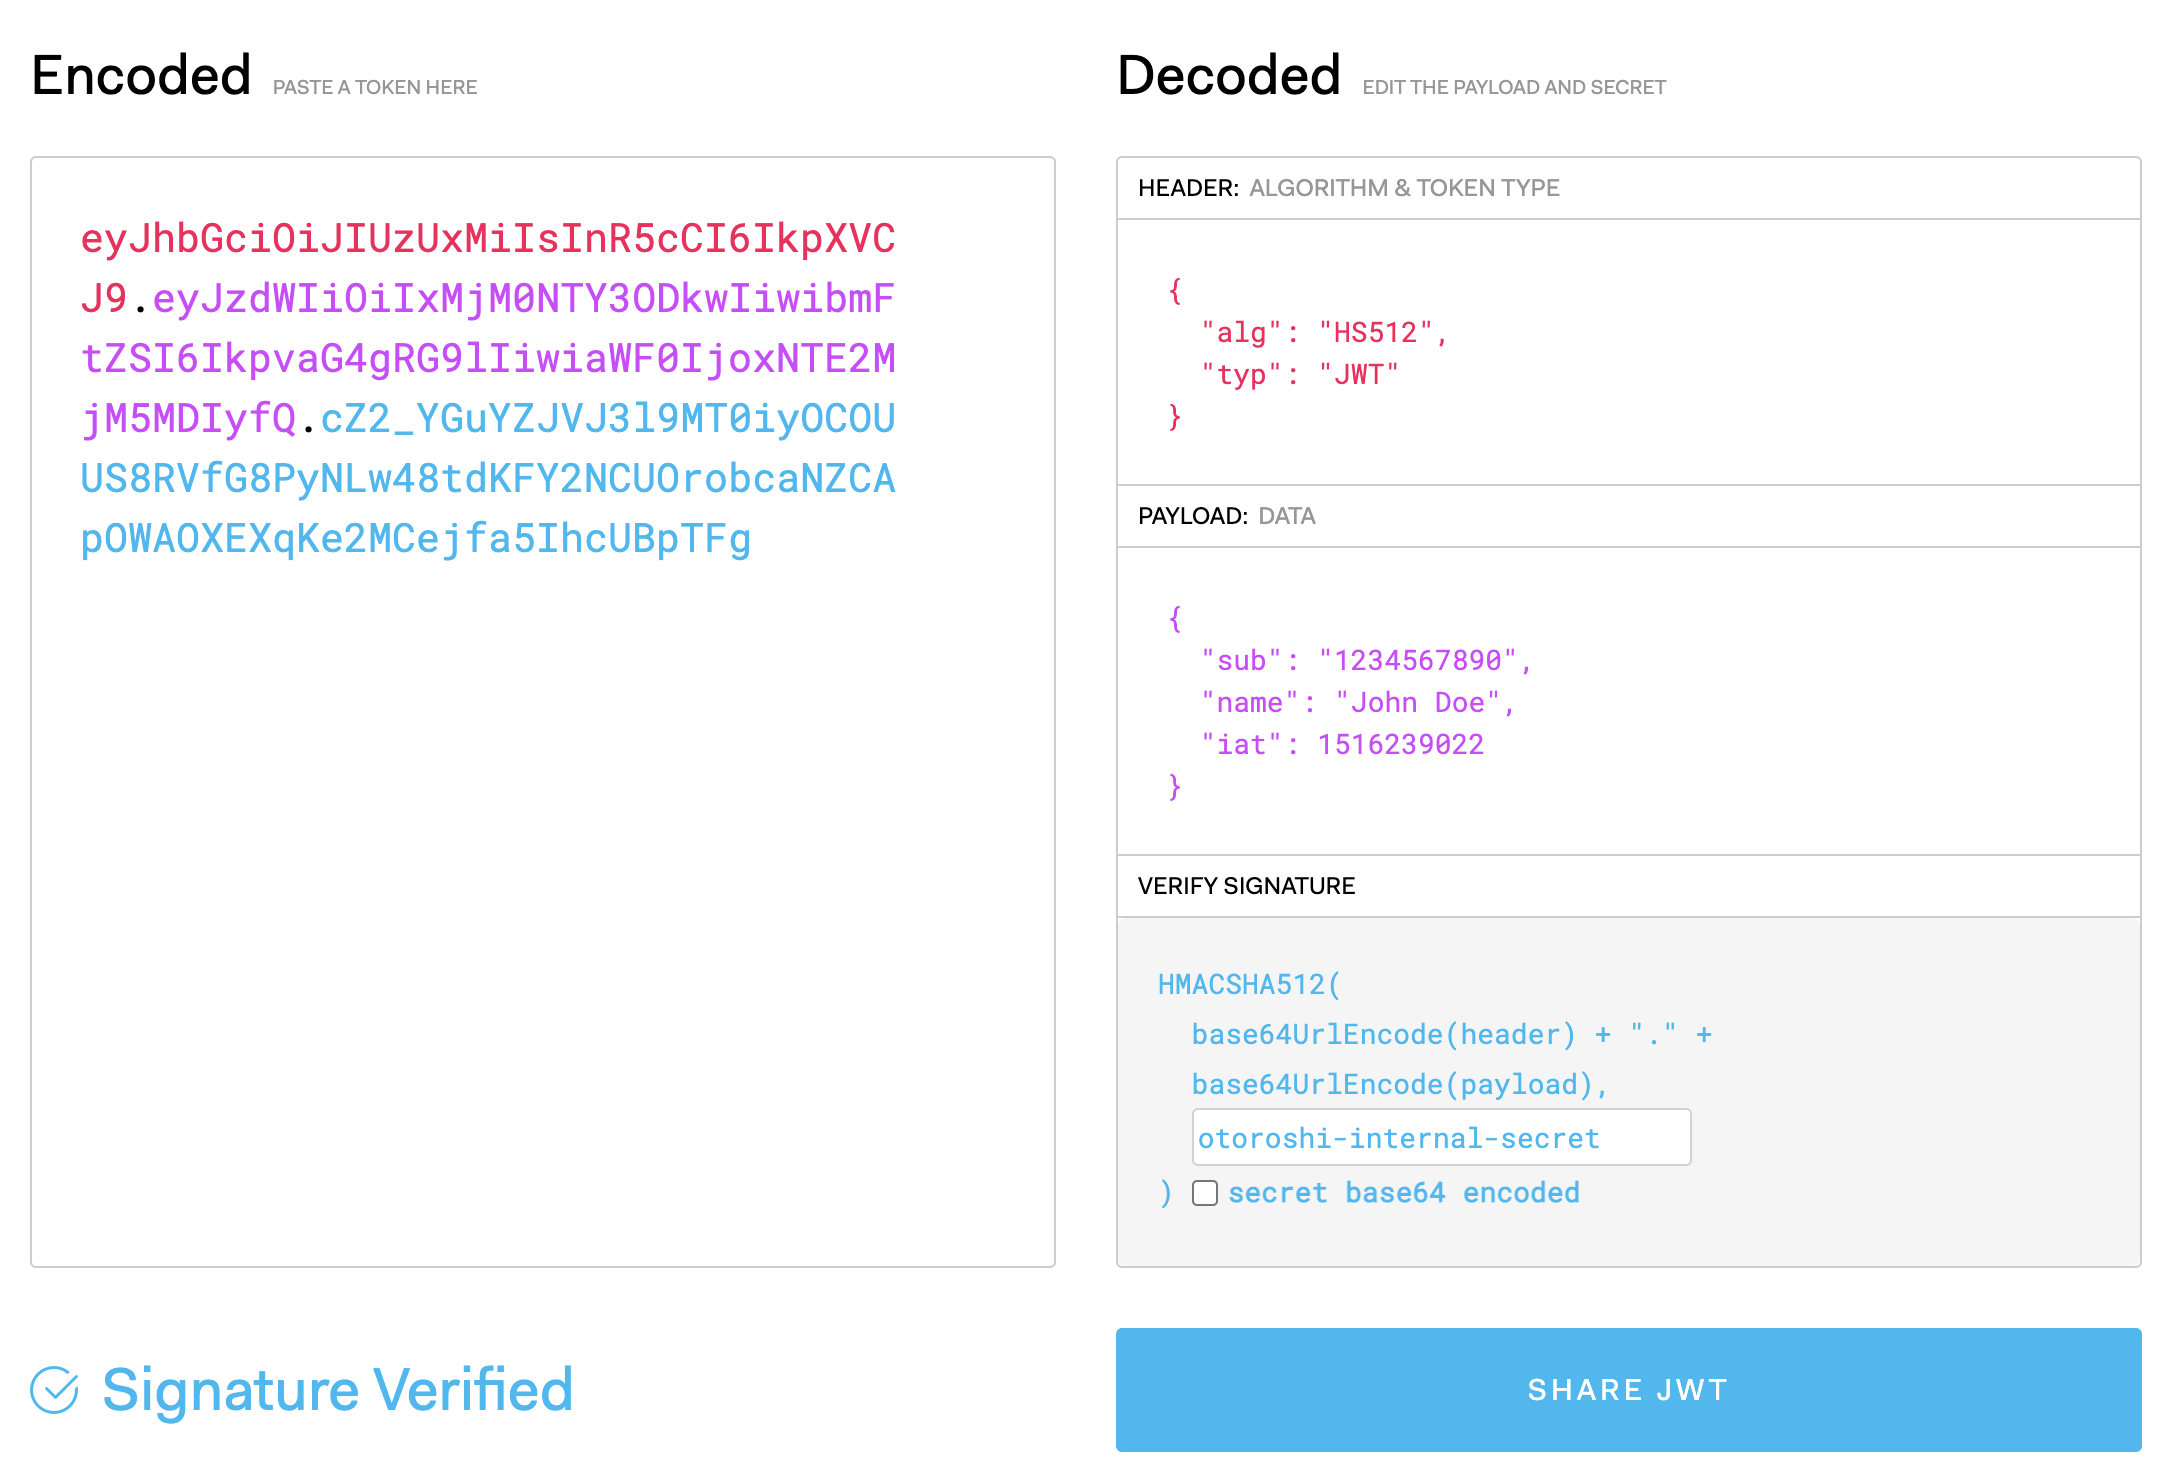Click the "iat" 1516239022 payload value

click(1400, 745)
